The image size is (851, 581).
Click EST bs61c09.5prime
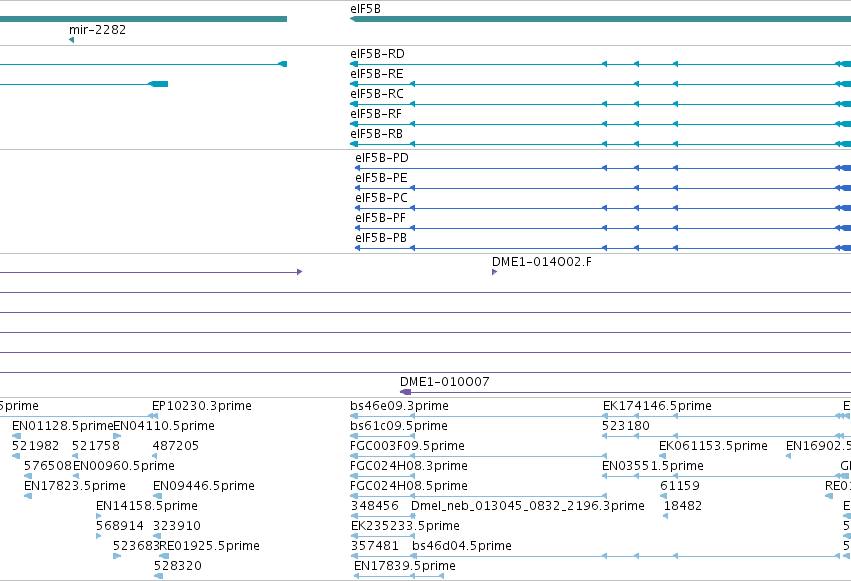pyautogui.click(x=399, y=426)
